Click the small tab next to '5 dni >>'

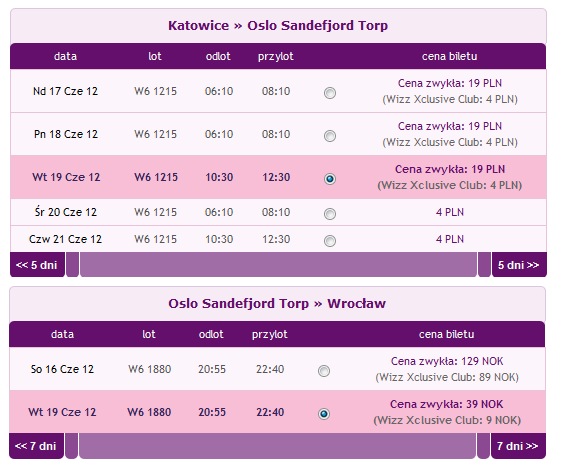point(484,265)
